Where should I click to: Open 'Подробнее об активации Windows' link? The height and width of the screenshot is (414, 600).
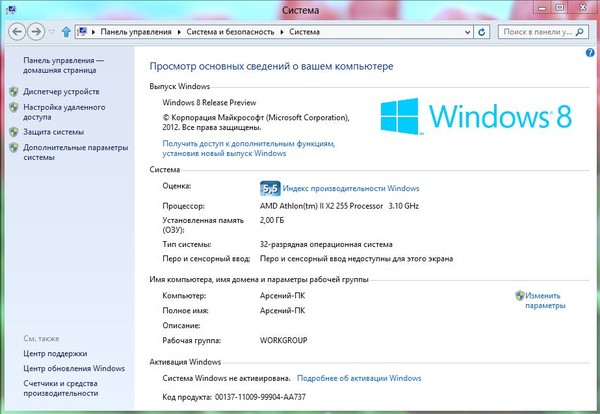click(x=359, y=378)
